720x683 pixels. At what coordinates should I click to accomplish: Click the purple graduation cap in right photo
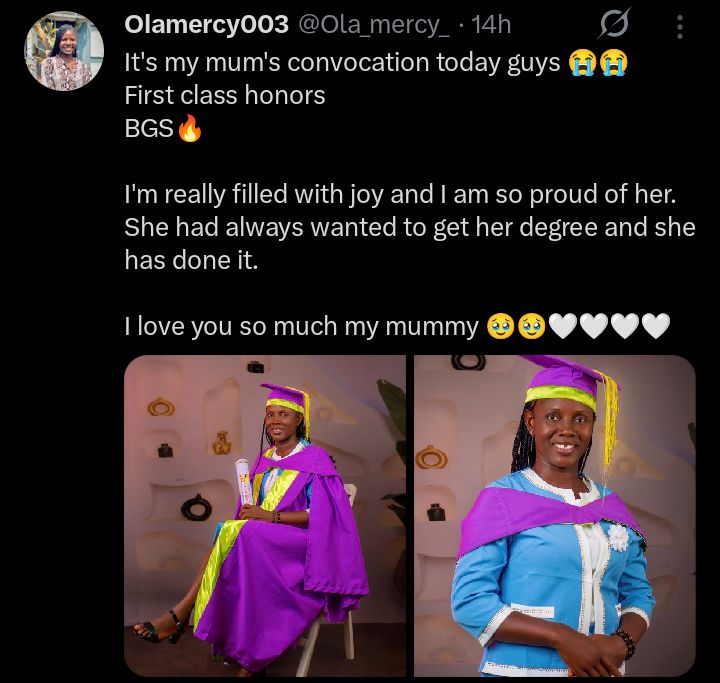[565, 380]
